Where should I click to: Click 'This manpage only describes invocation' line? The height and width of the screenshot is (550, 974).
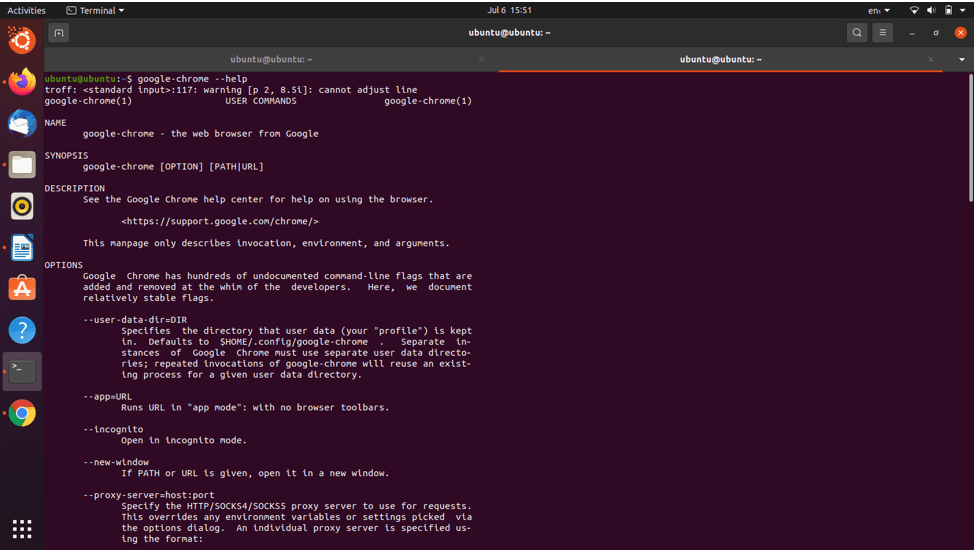(x=266, y=243)
